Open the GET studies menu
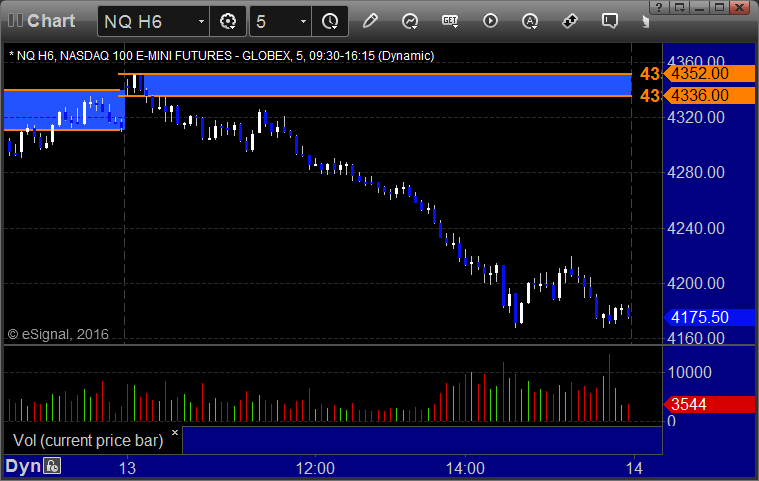Image resolution: width=759 pixels, height=481 pixels. coord(450,21)
